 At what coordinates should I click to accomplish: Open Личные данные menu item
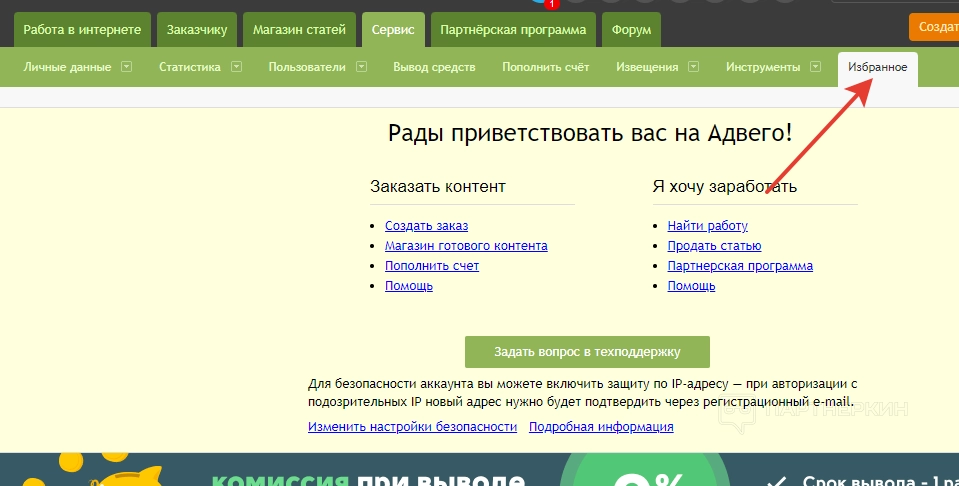point(67,67)
